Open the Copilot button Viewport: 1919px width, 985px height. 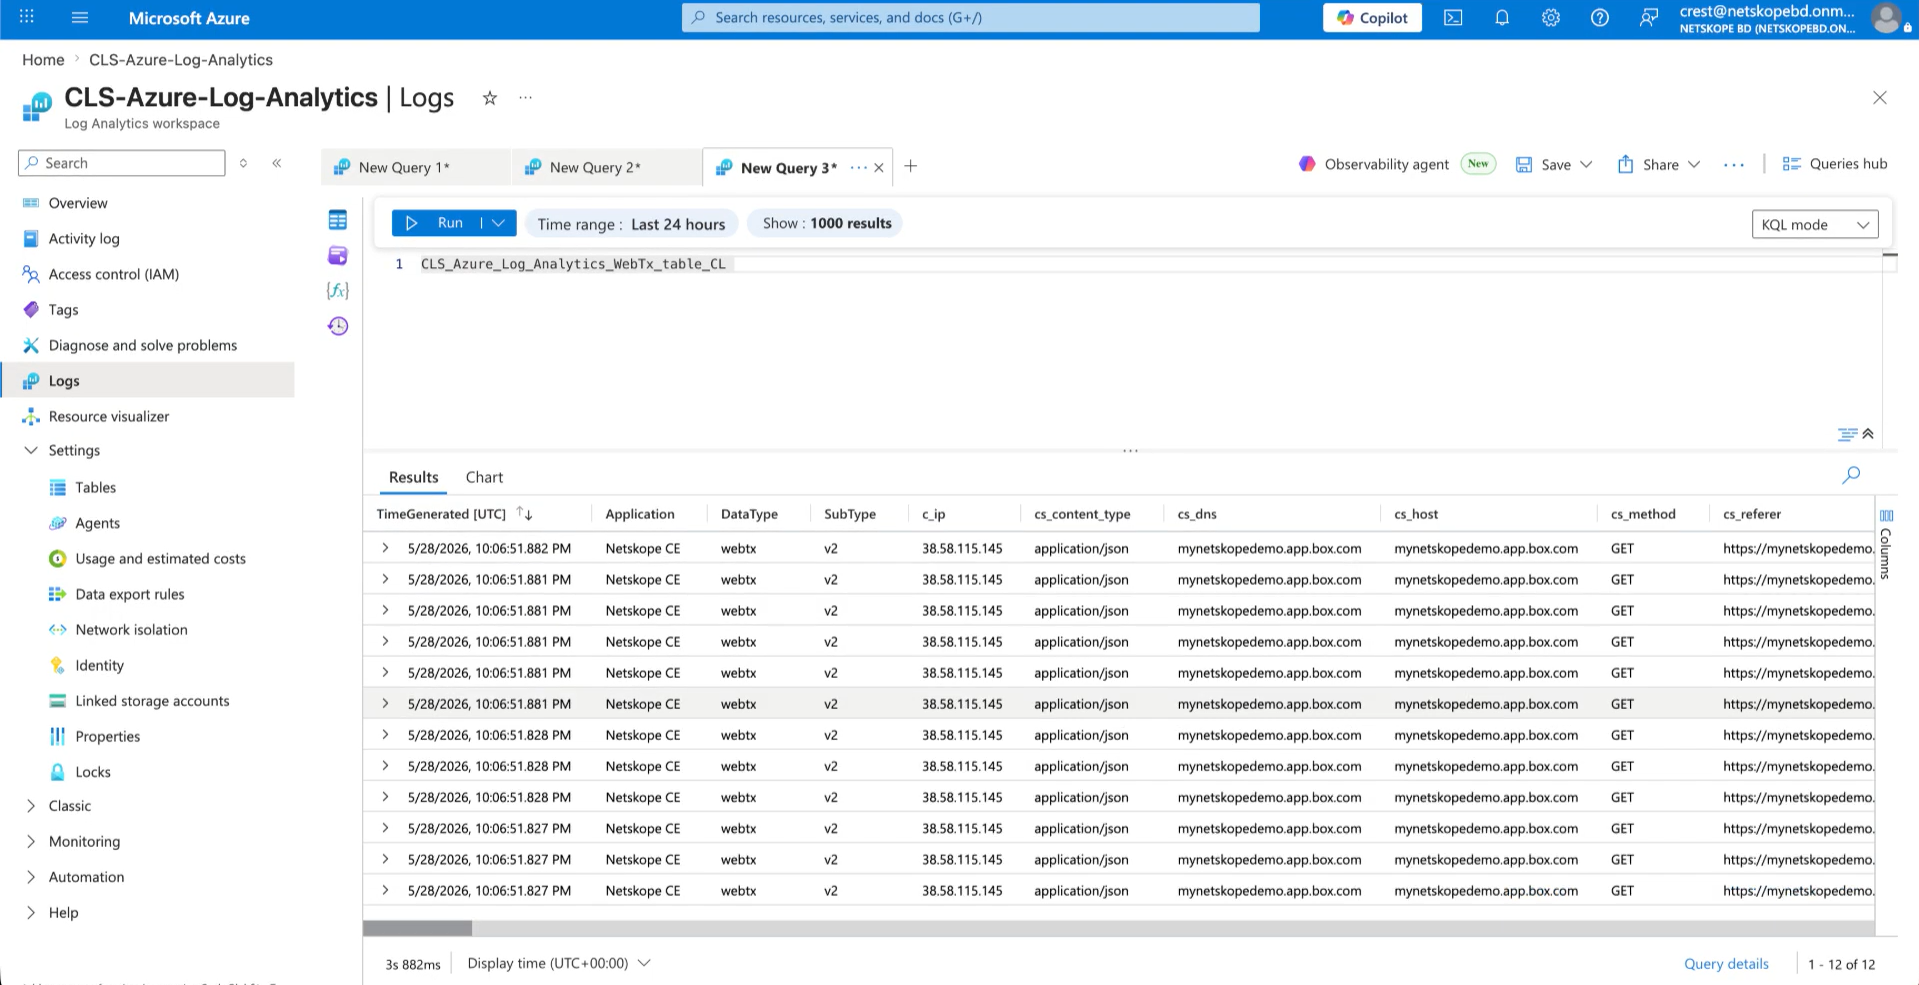coord(1372,18)
